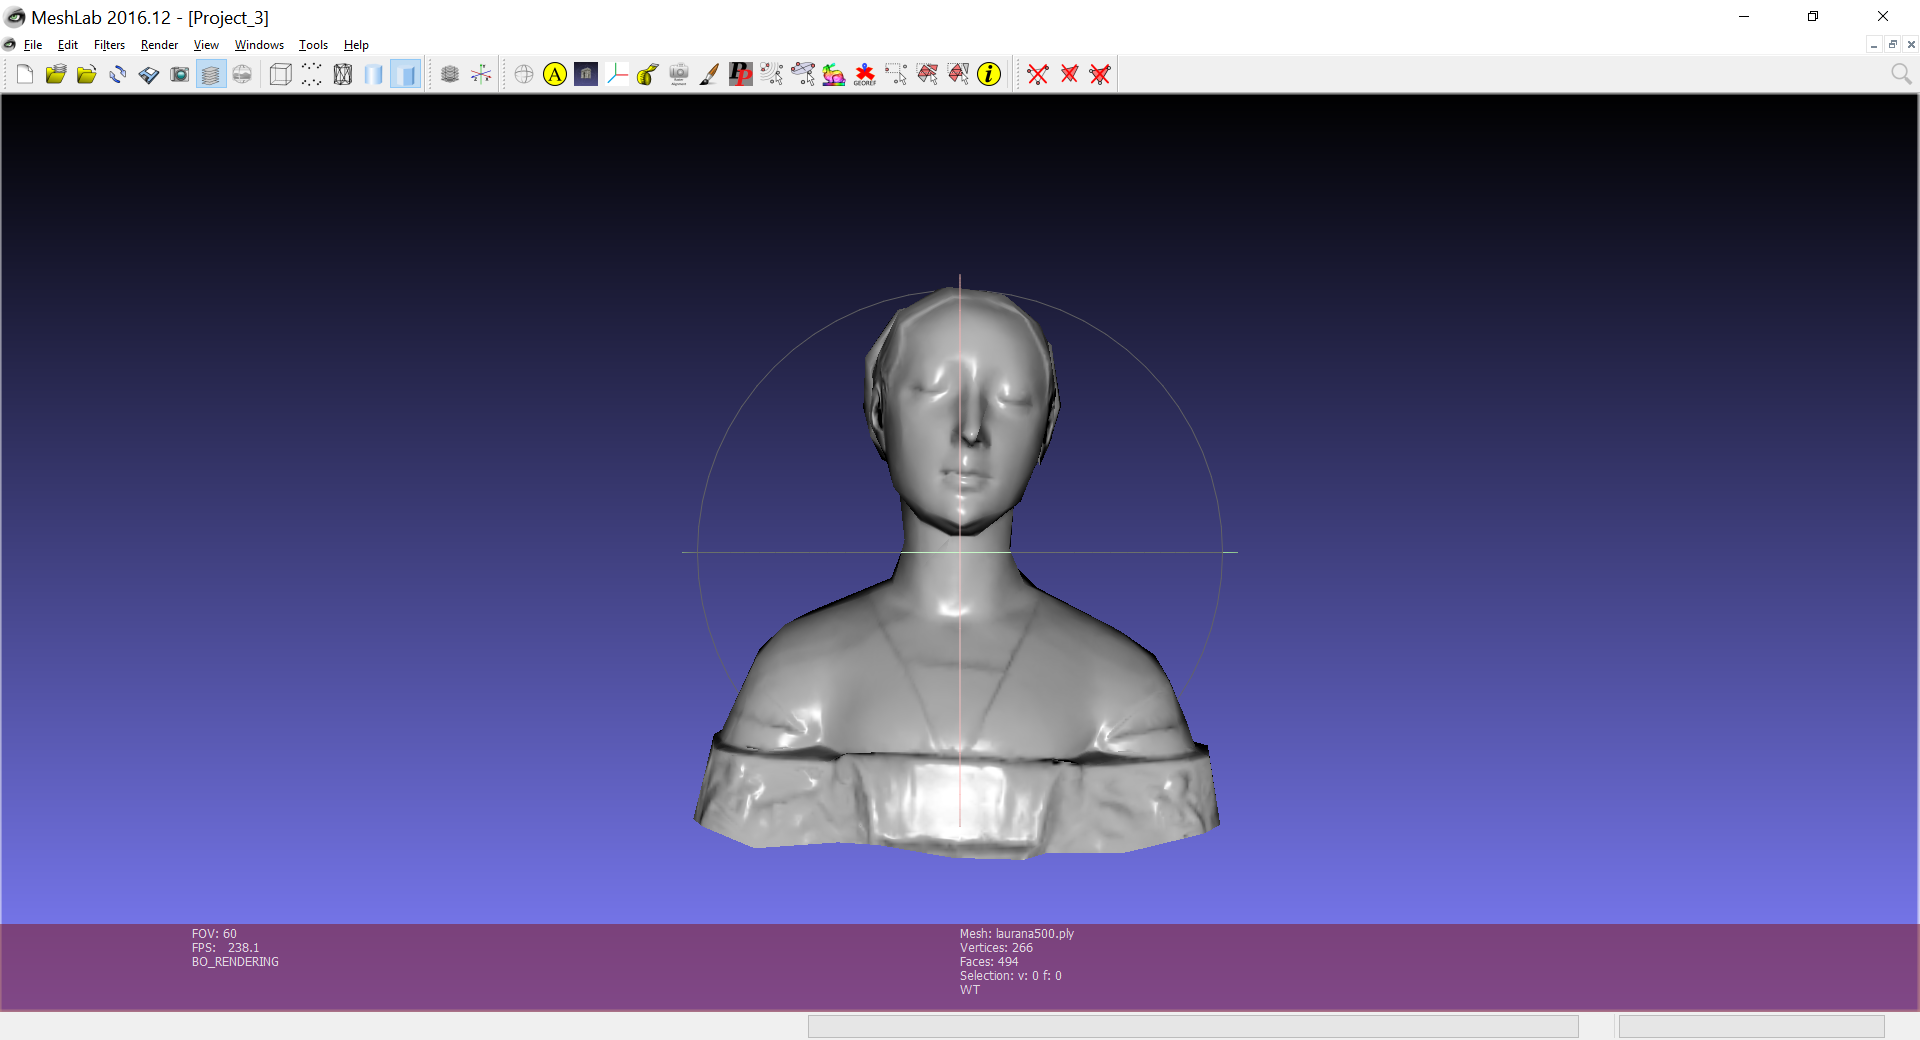Screen dimensions: 1920x1040
Task: Click the "Selection: v: 0 f: 0" readout
Action: pyautogui.click(x=1011, y=976)
